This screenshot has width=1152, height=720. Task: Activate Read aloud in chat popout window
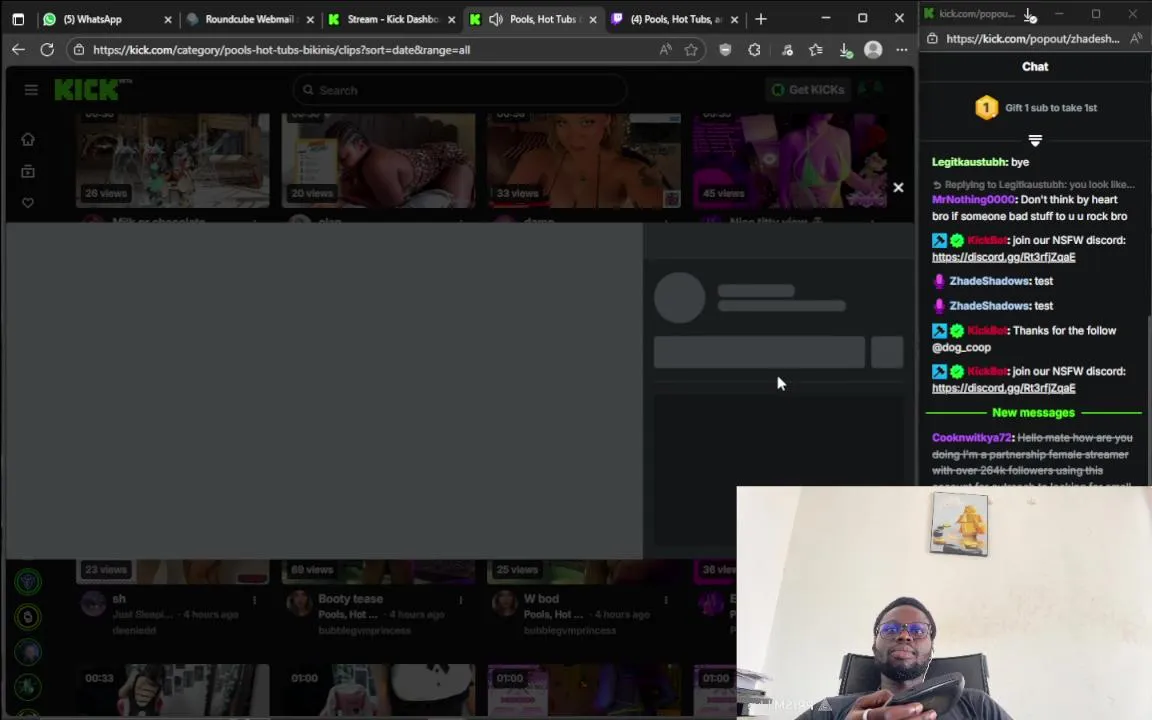tap(1137, 39)
